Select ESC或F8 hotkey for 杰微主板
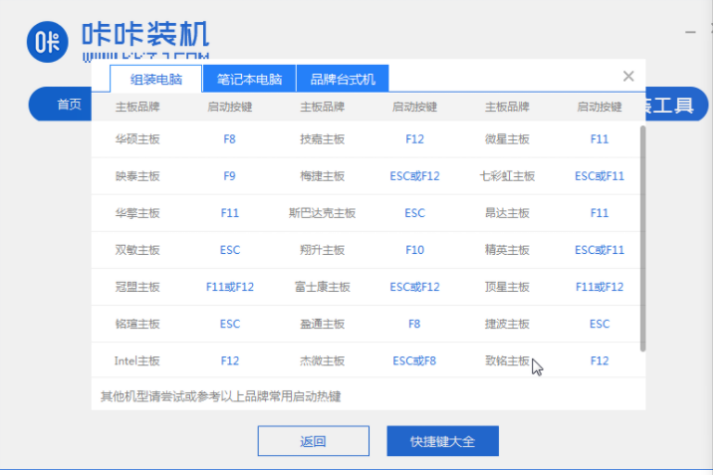The height and width of the screenshot is (475, 713). (415, 360)
